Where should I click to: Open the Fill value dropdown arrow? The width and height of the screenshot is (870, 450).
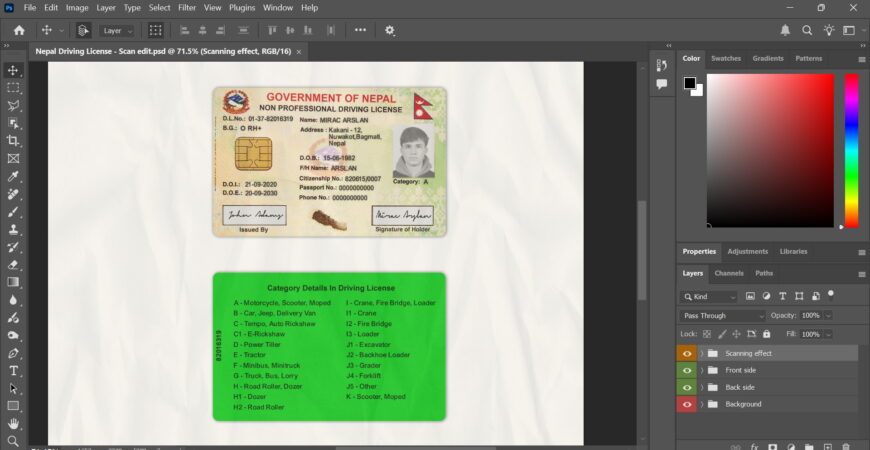click(x=828, y=334)
